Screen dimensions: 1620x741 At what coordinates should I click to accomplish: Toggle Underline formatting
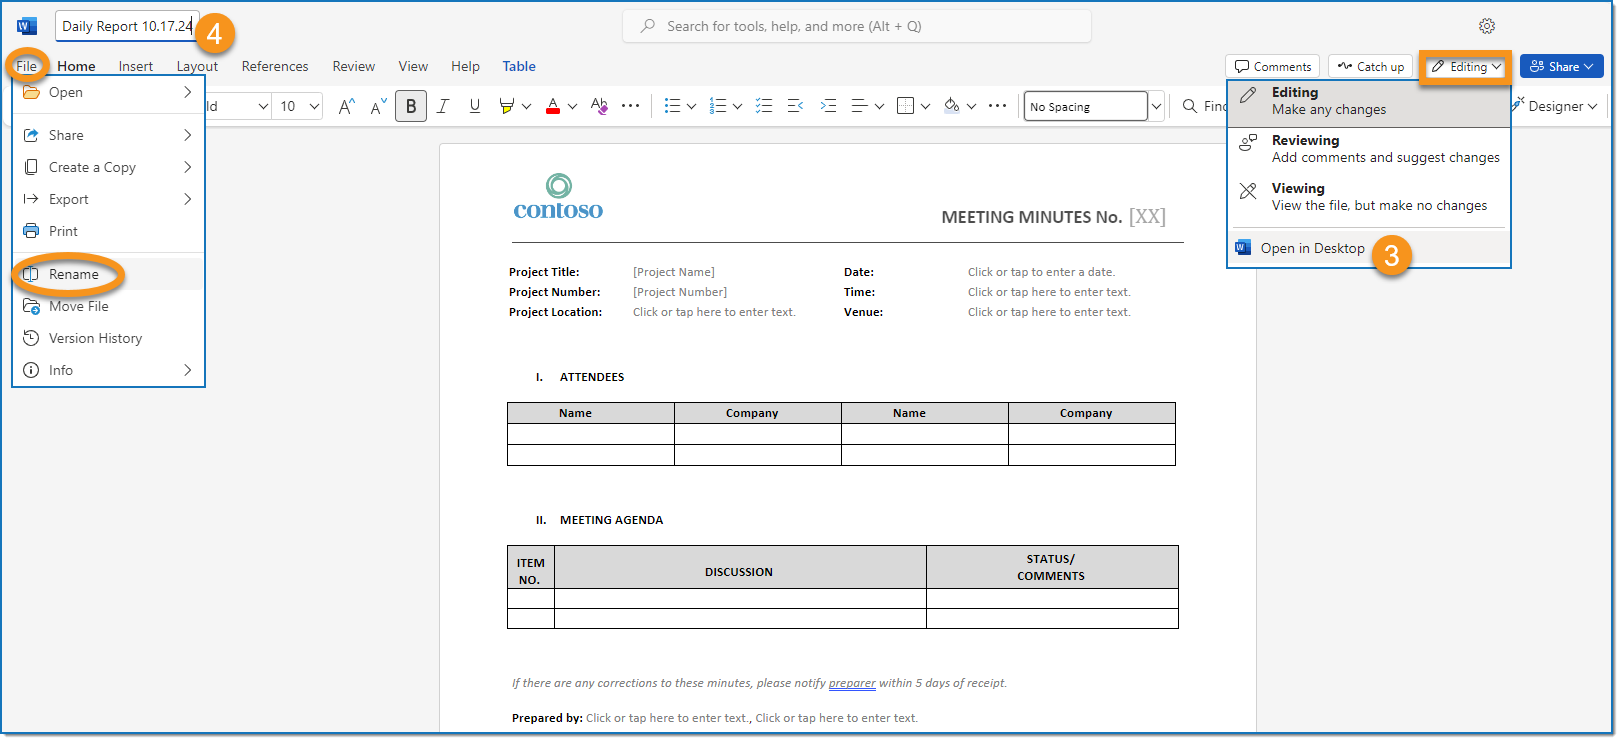tap(475, 106)
